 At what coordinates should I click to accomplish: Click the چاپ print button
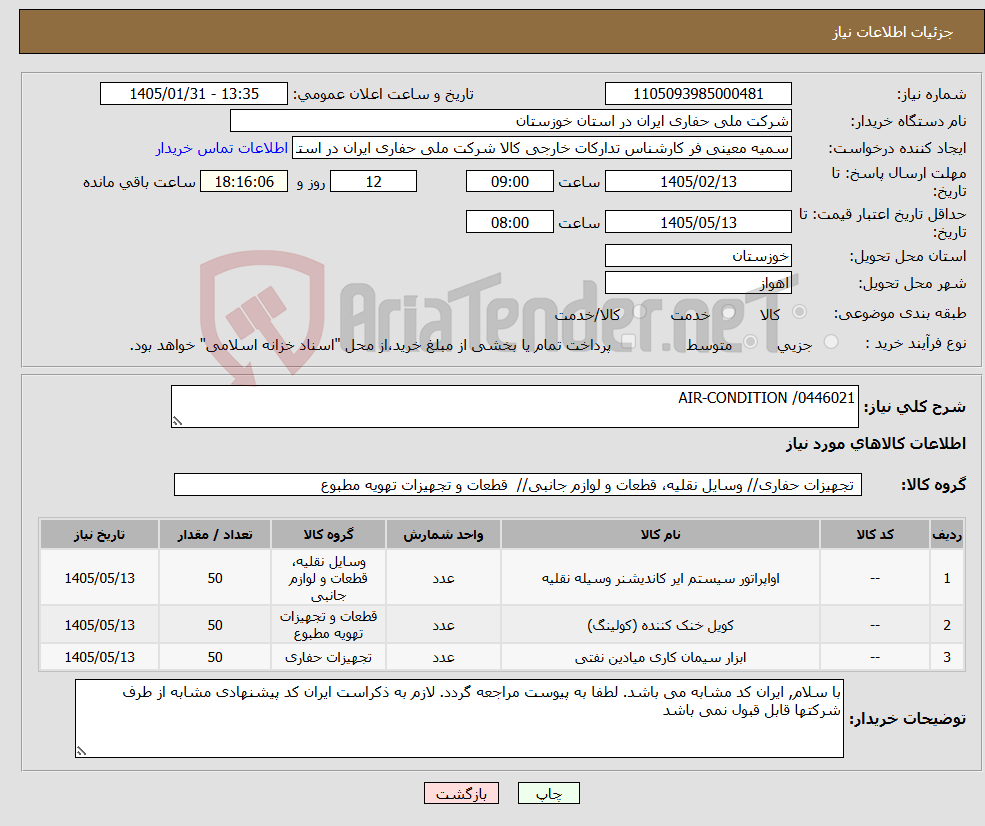point(548,793)
